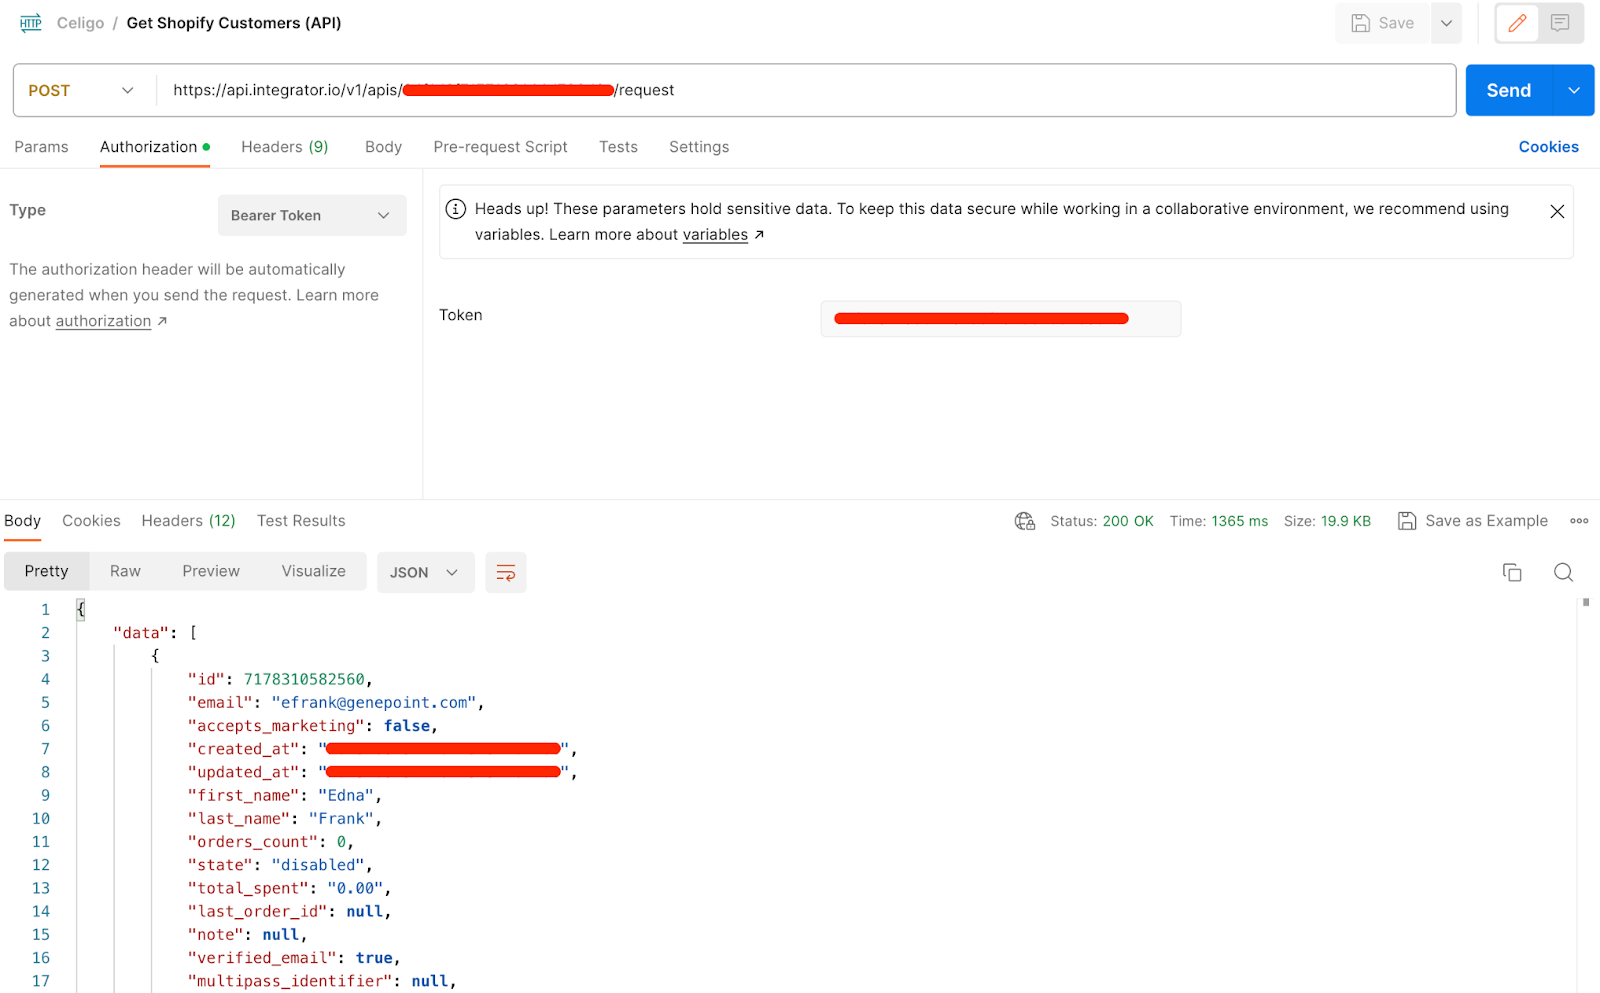Open the POST method dropdown

(80, 90)
